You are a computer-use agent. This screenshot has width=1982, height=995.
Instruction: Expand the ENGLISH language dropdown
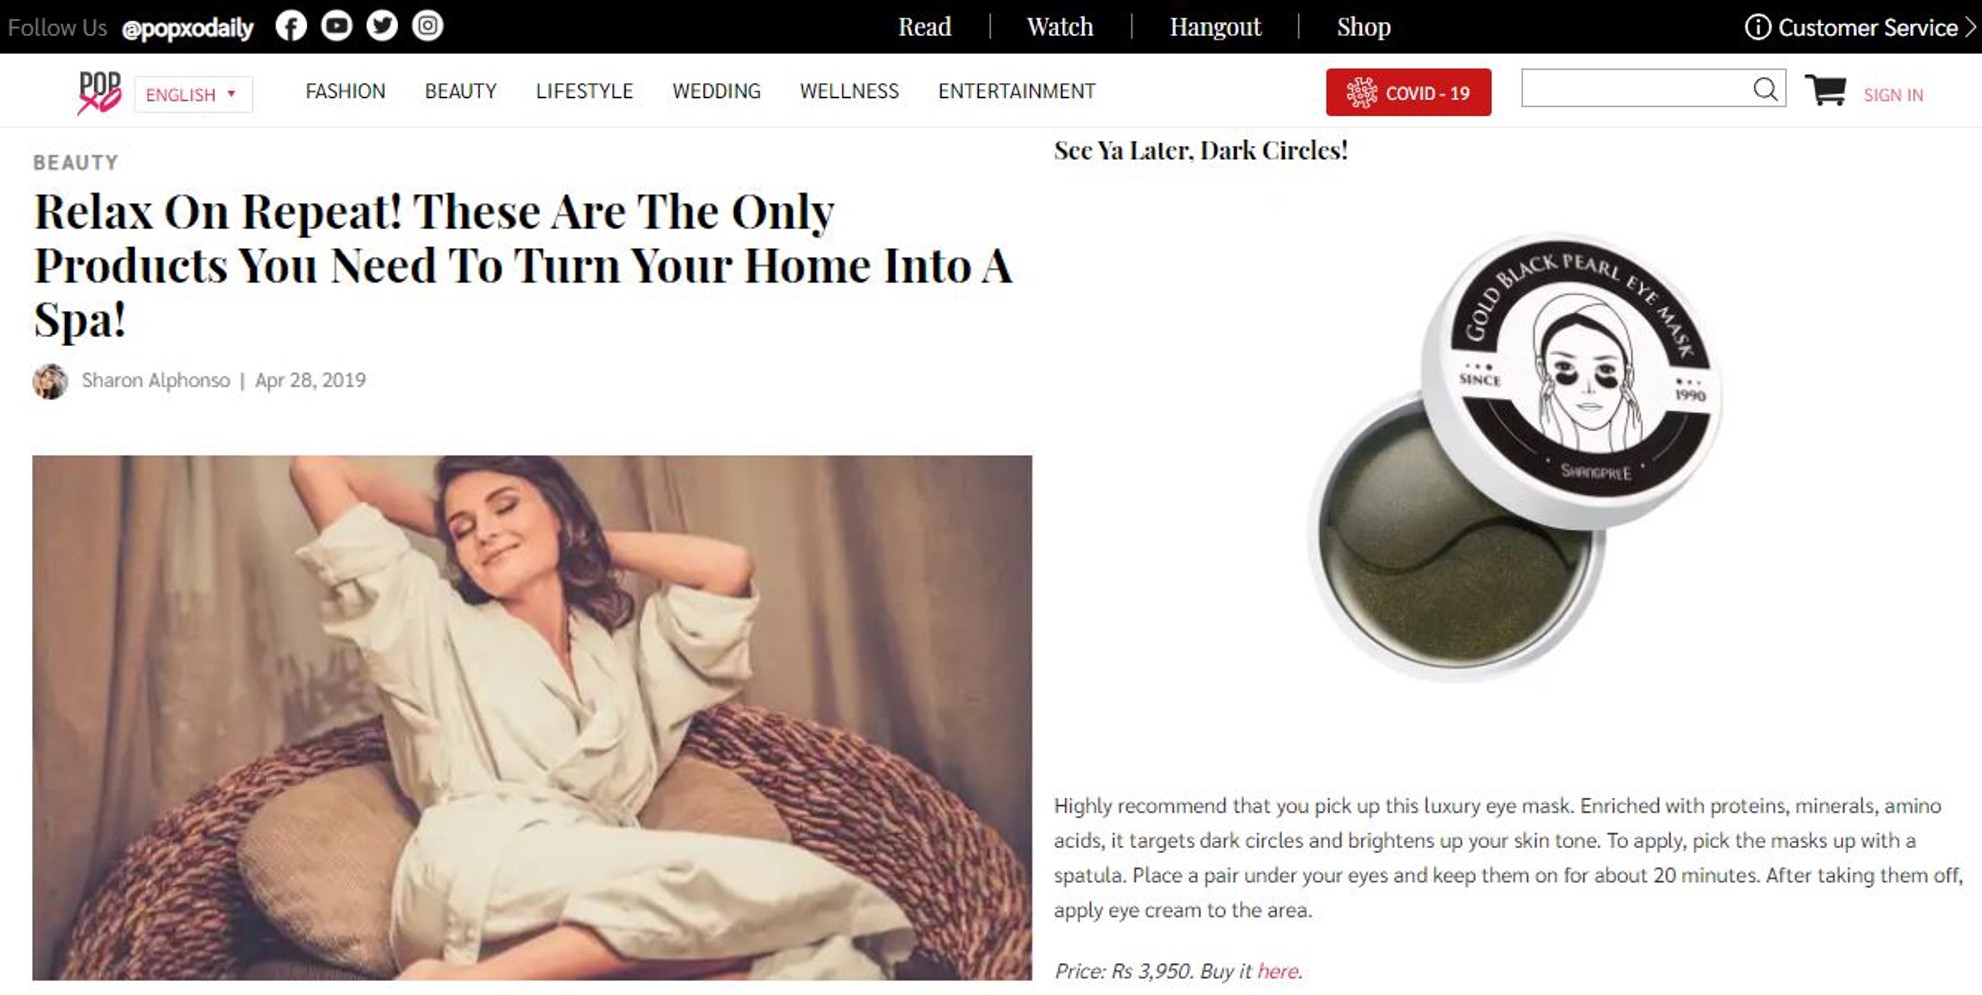point(193,94)
